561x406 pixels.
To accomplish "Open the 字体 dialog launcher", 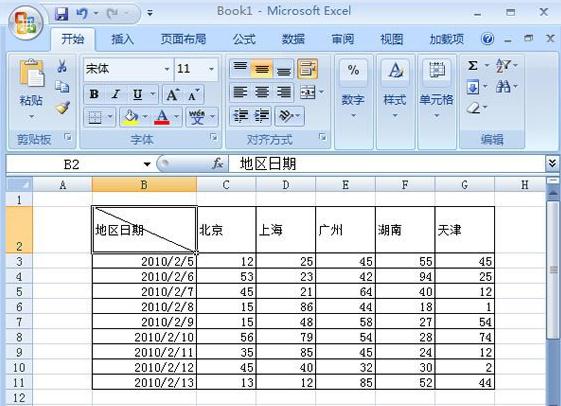I will [214, 137].
